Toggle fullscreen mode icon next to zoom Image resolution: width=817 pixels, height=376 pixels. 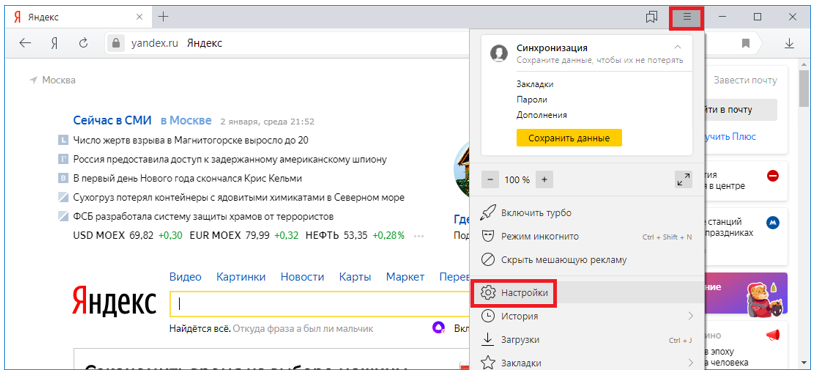coord(683,180)
